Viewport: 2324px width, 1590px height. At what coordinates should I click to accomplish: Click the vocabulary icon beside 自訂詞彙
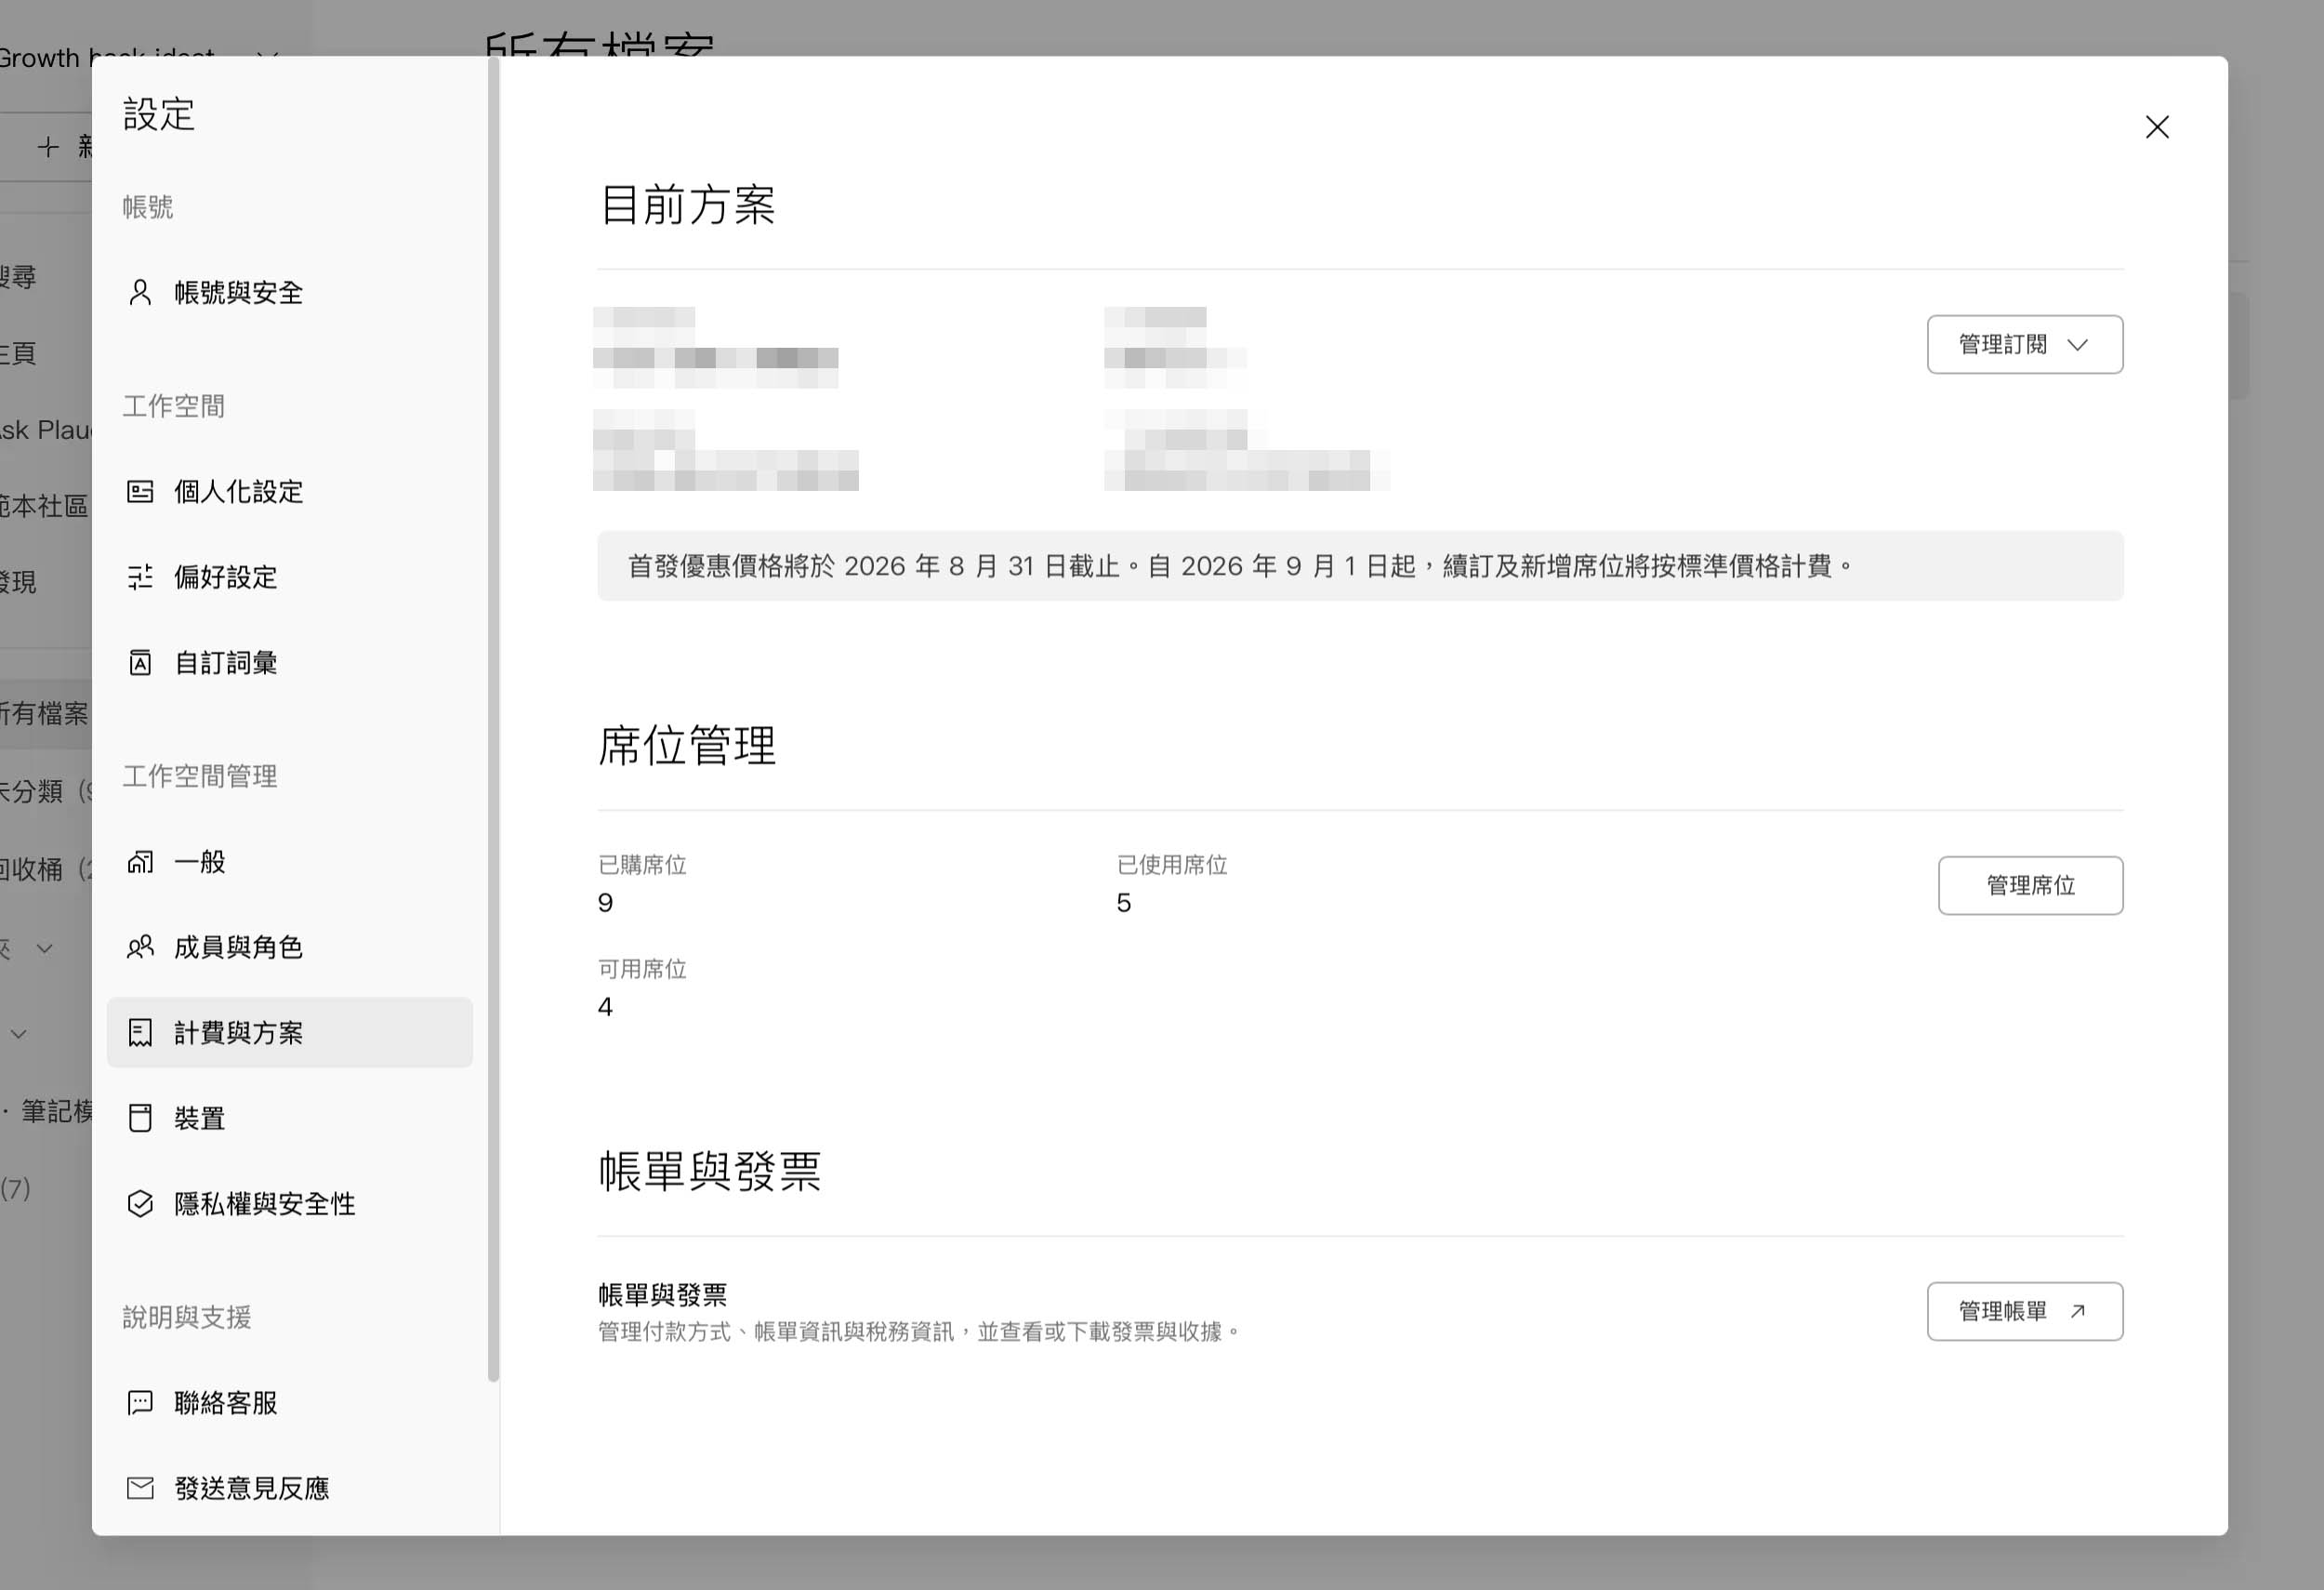pyautogui.click(x=140, y=662)
